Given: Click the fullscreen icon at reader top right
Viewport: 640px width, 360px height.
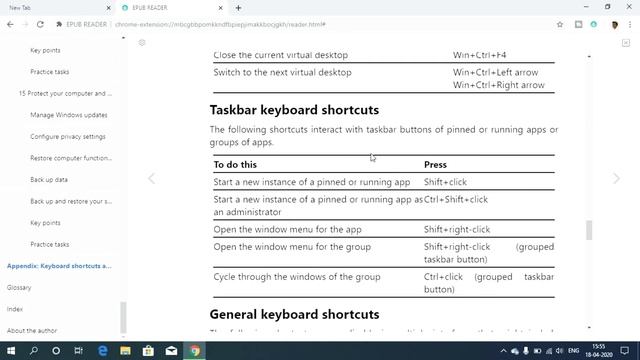Looking at the screenshot, I should (x=626, y=43).
